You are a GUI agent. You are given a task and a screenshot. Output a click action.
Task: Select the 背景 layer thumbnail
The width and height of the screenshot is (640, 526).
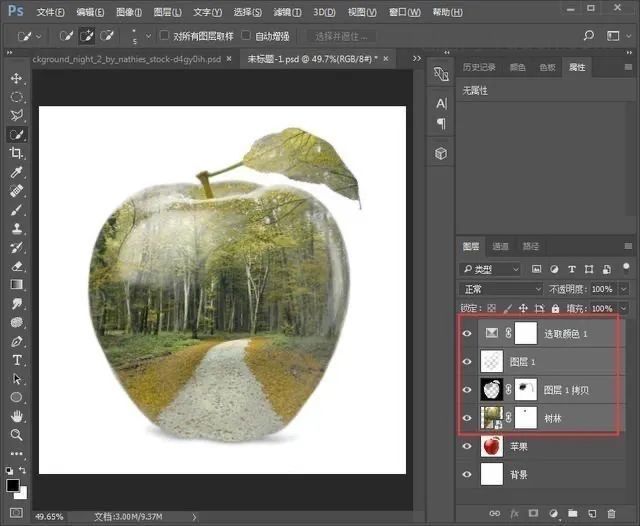tap(493, 475)
